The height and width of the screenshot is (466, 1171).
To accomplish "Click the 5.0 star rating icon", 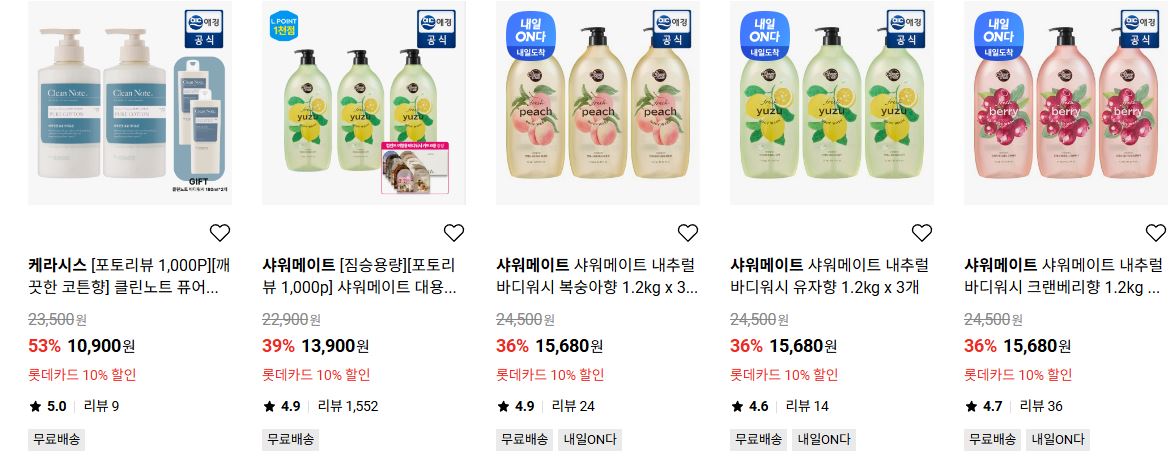I will 35,406.
